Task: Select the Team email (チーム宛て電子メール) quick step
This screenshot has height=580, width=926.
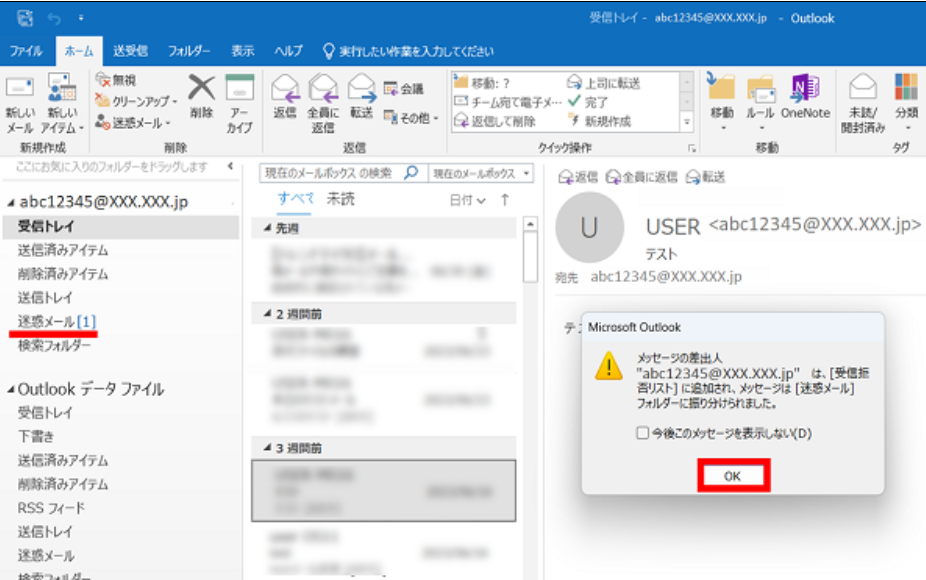Action: click(x=508, y=102)
